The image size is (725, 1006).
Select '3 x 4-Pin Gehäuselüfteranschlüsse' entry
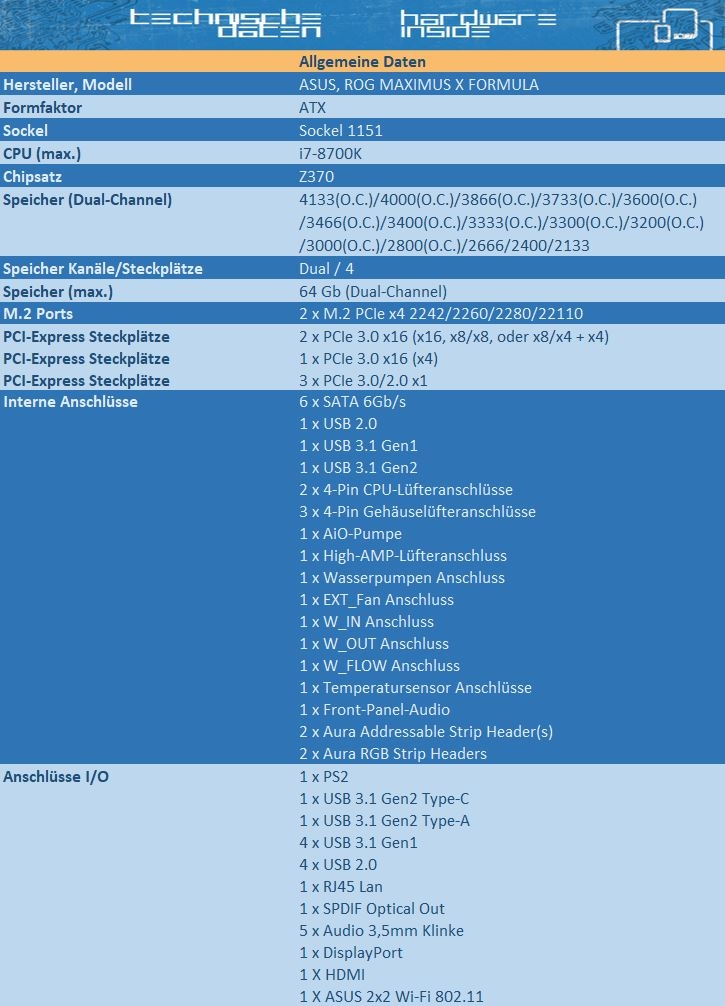(417, 512)
